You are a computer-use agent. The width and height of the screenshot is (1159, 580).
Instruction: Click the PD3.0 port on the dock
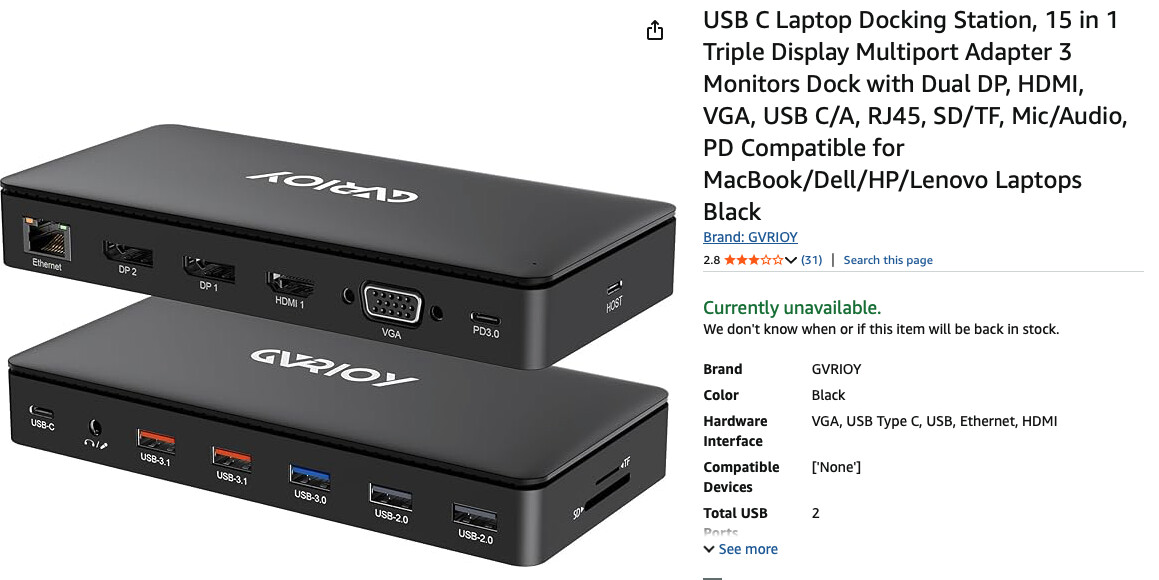(x=485, y=320)
